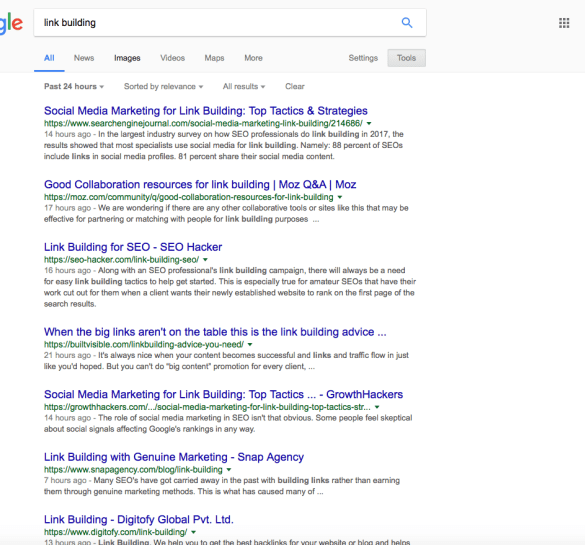The height and width of the screenshot is (545, 585).
Task: Expand the arrow beside the seo-hacker.com URL
Action: click(205, 260)
